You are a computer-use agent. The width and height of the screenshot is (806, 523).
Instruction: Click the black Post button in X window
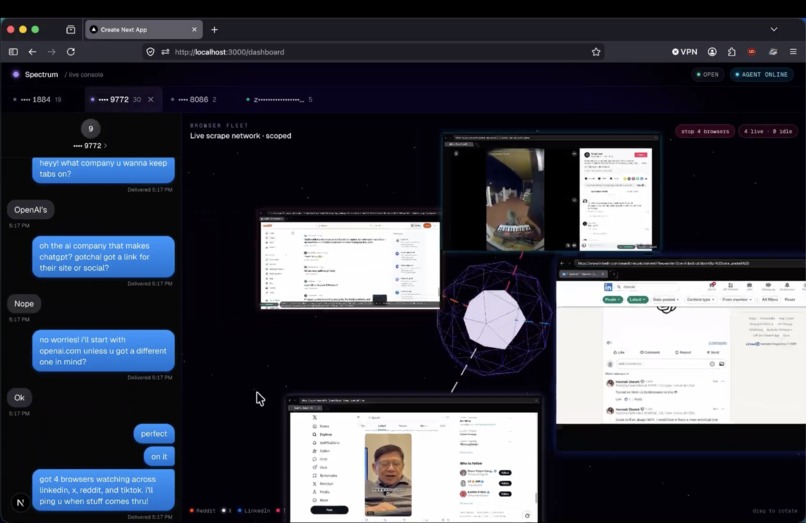pyautogui.click(x=329, y=510)
